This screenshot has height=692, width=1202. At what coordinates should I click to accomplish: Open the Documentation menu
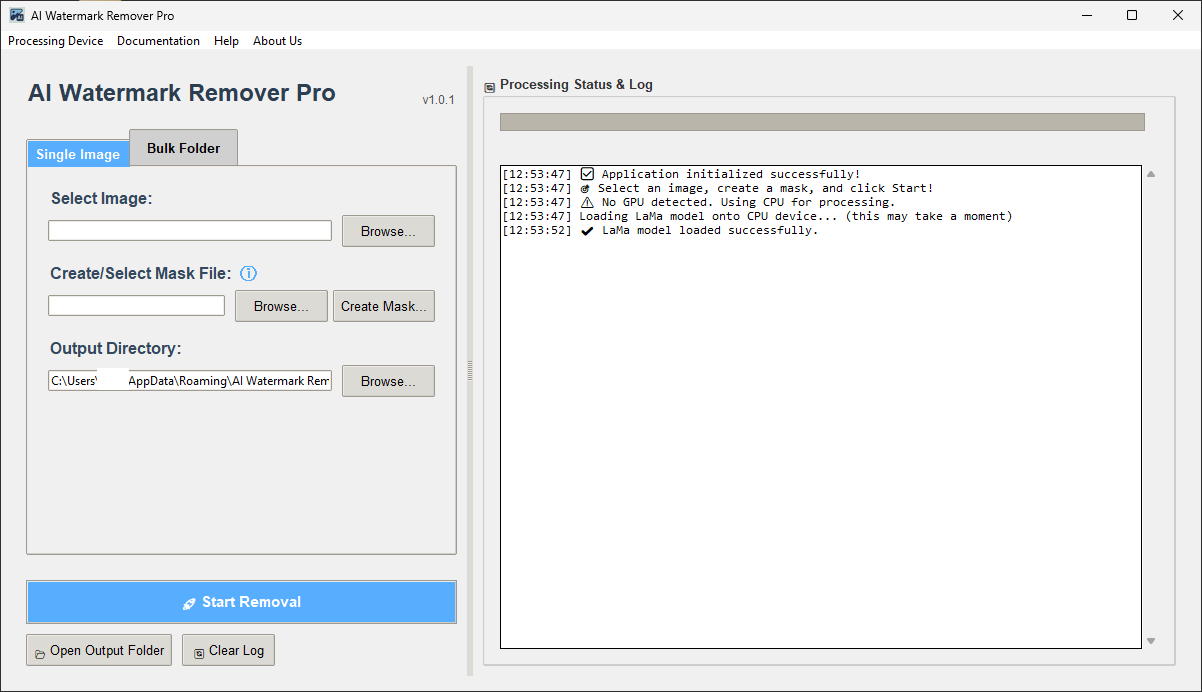158,41
